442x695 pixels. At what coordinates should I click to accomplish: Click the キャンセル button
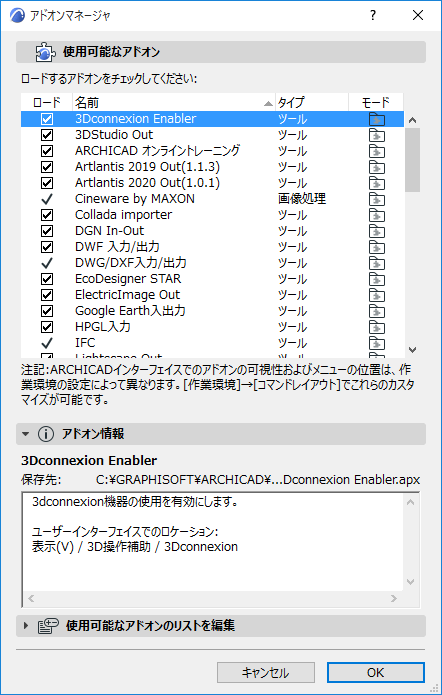[x=266, y=672]
